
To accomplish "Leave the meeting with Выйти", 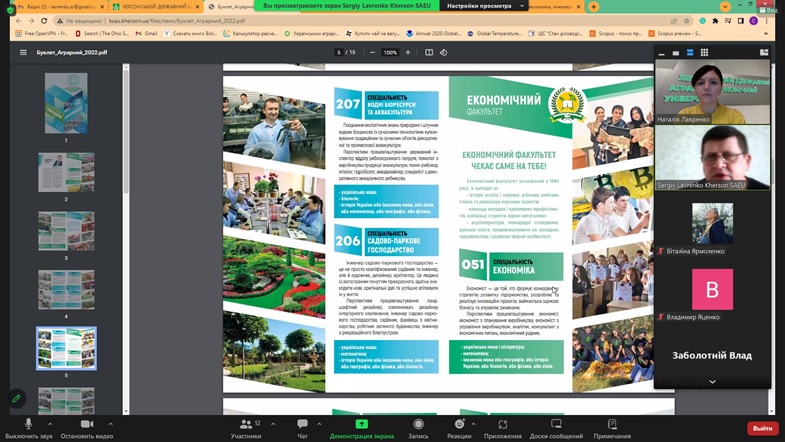I will point(762,428).
